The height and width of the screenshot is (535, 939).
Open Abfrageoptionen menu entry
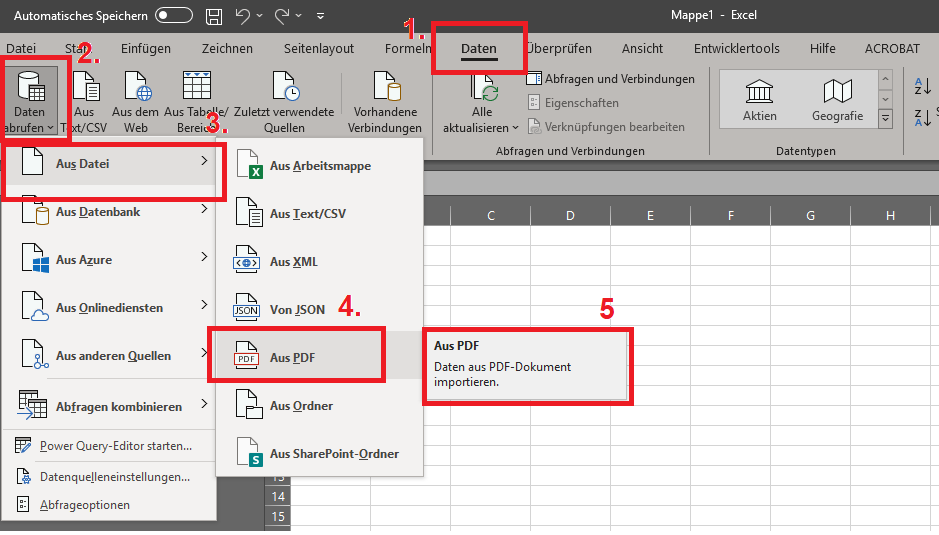[x=110, y=504]
